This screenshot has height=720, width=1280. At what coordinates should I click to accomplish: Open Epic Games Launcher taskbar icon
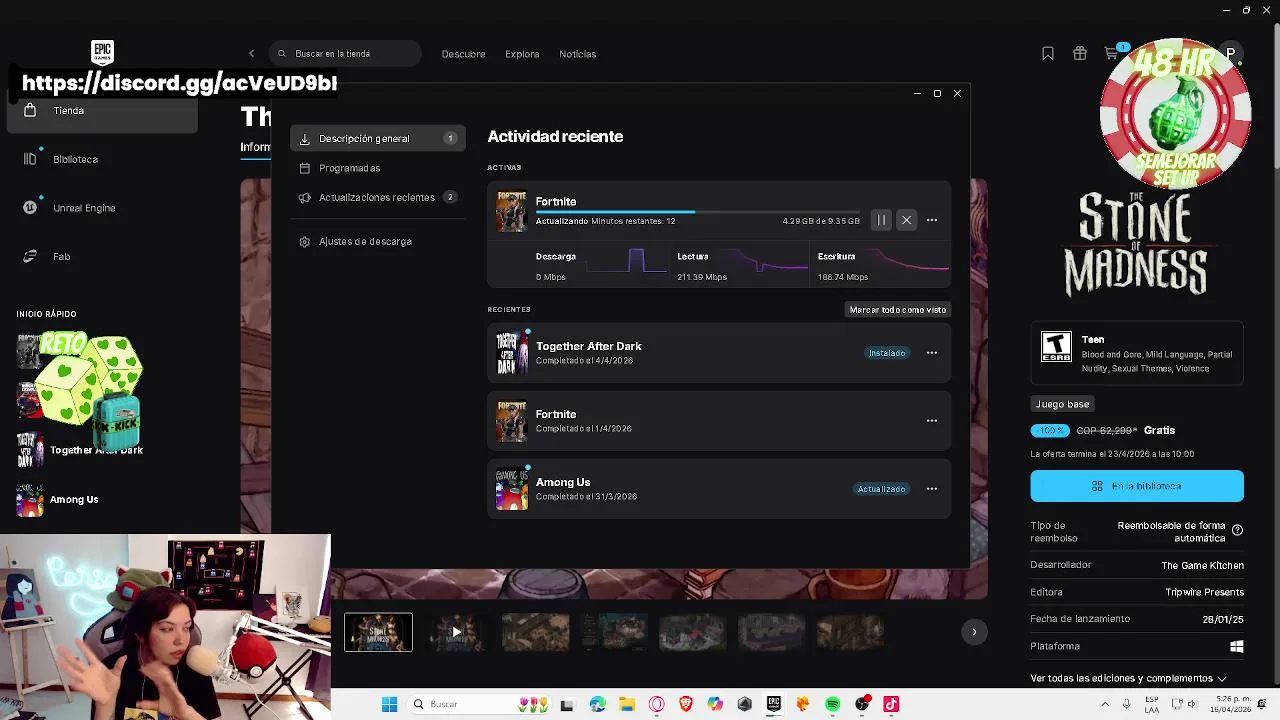(x=773, y=705)
